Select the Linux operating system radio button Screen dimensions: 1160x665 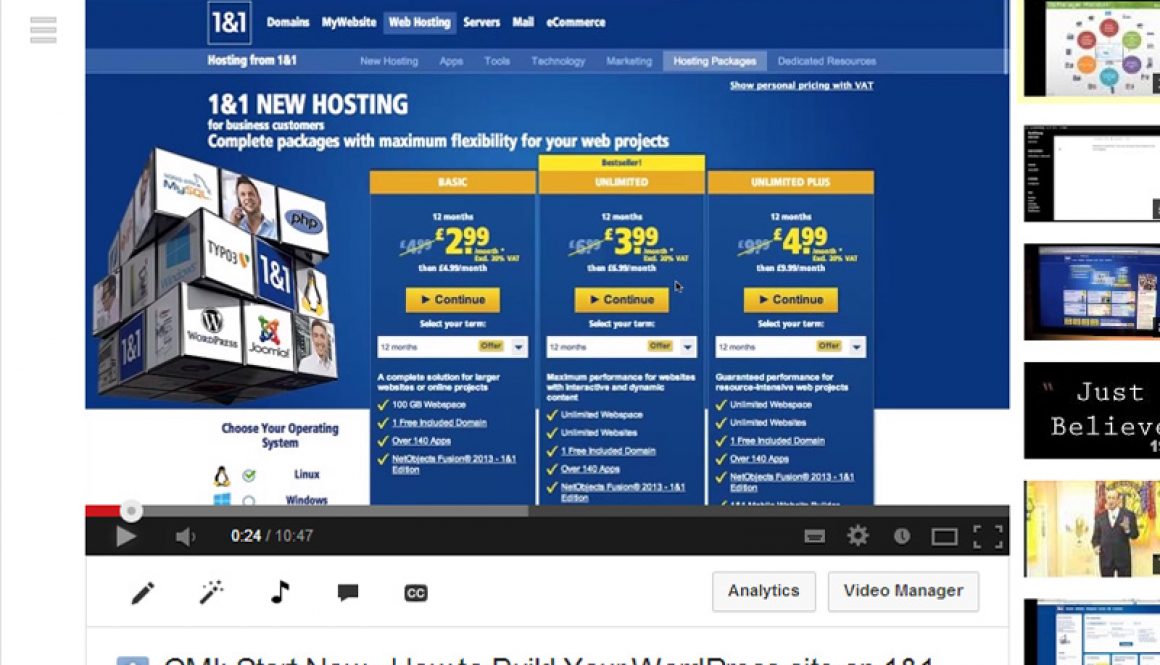(x=249, y=475)
